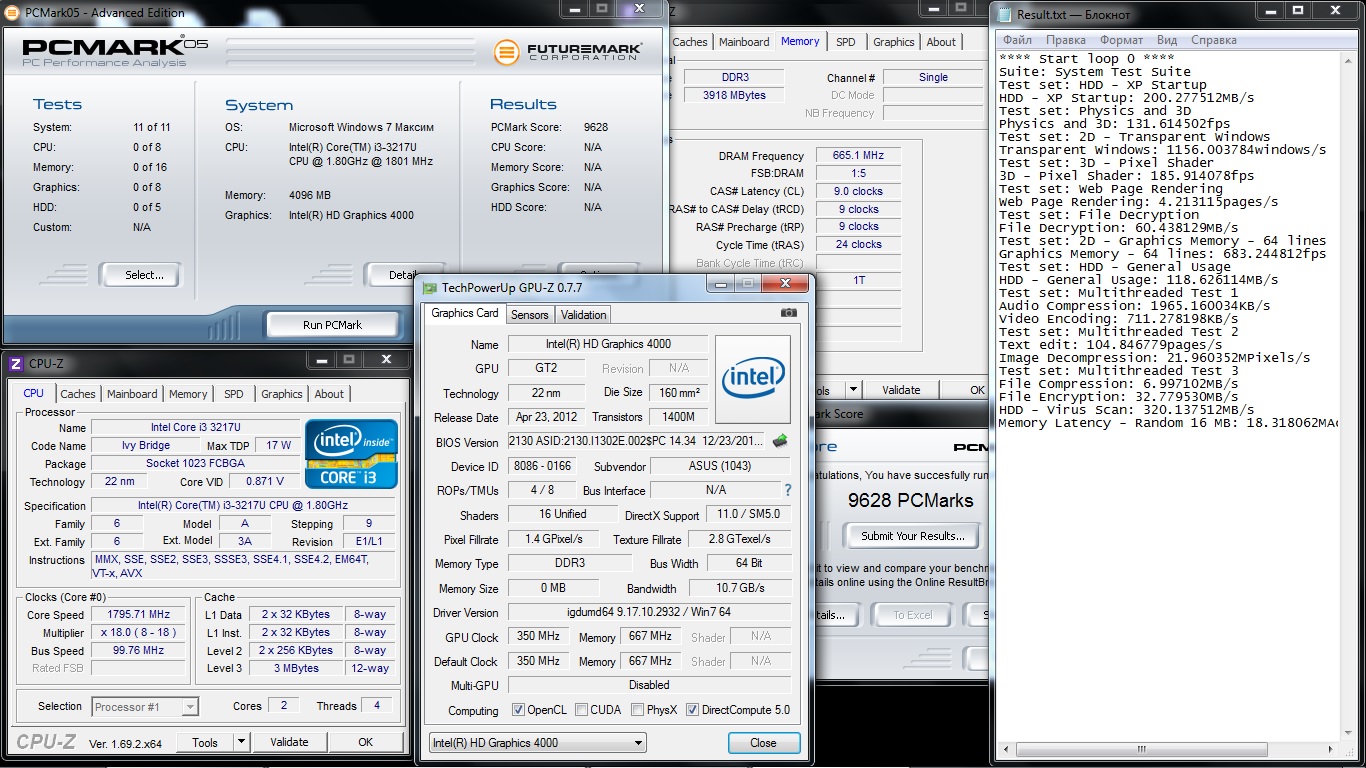Open the Правка menu in Notepad
This screenshot has height=768, width=1366.
[1066, 40]
